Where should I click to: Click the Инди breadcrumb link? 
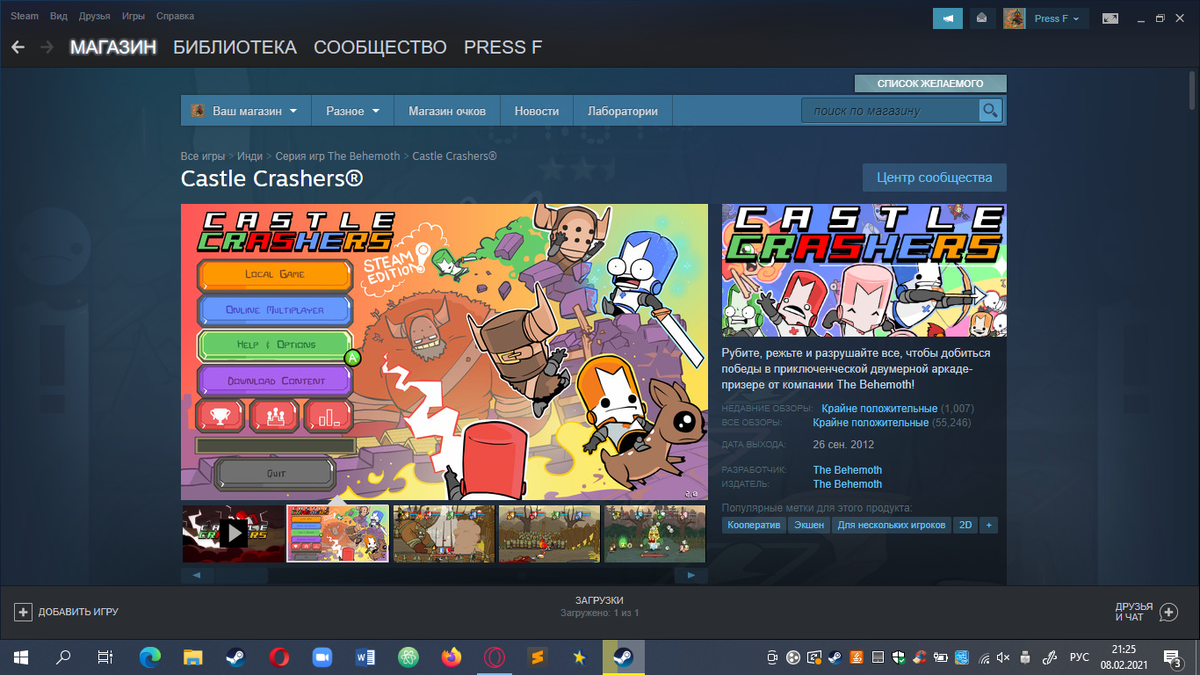point(250,156)
